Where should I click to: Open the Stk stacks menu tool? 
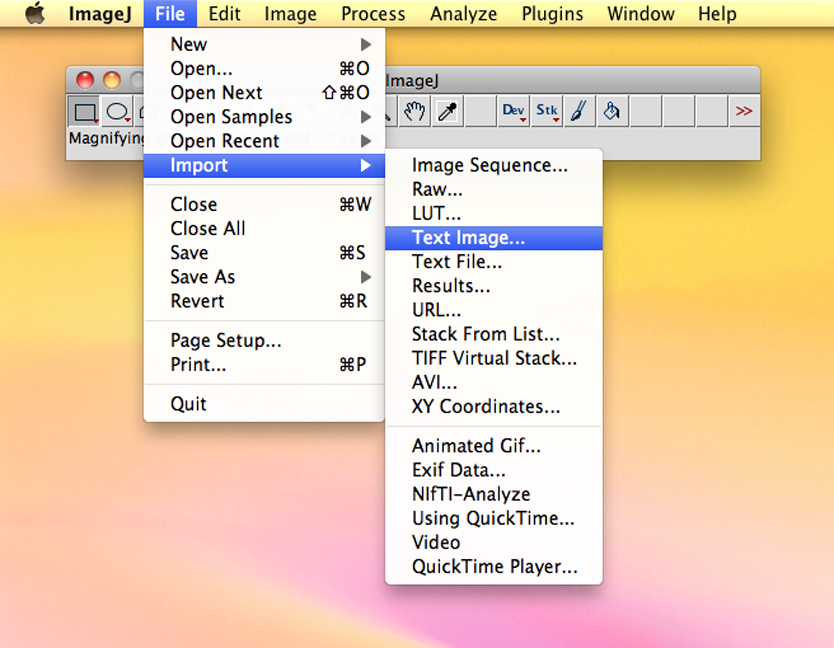point(547,112)
